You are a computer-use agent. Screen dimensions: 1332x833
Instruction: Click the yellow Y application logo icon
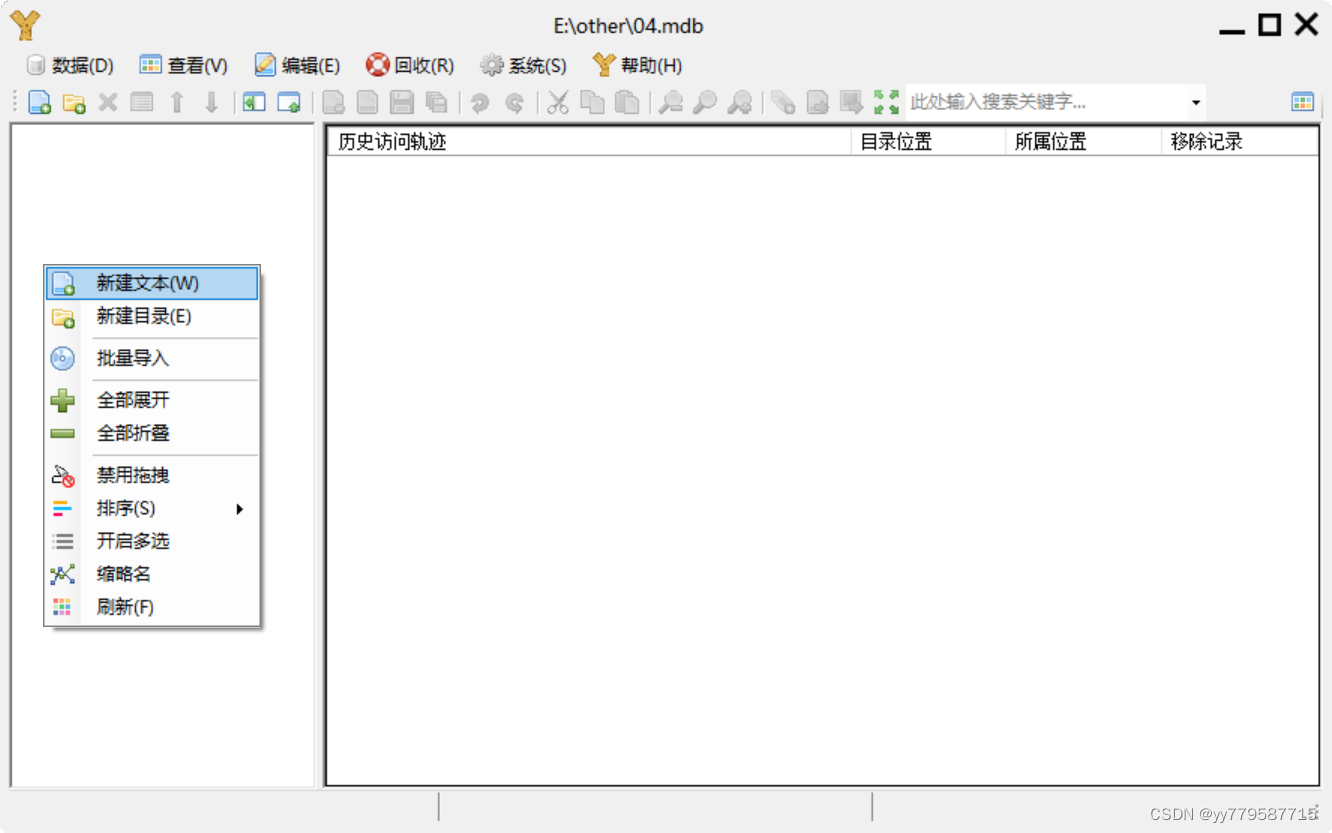click(25, 25)
